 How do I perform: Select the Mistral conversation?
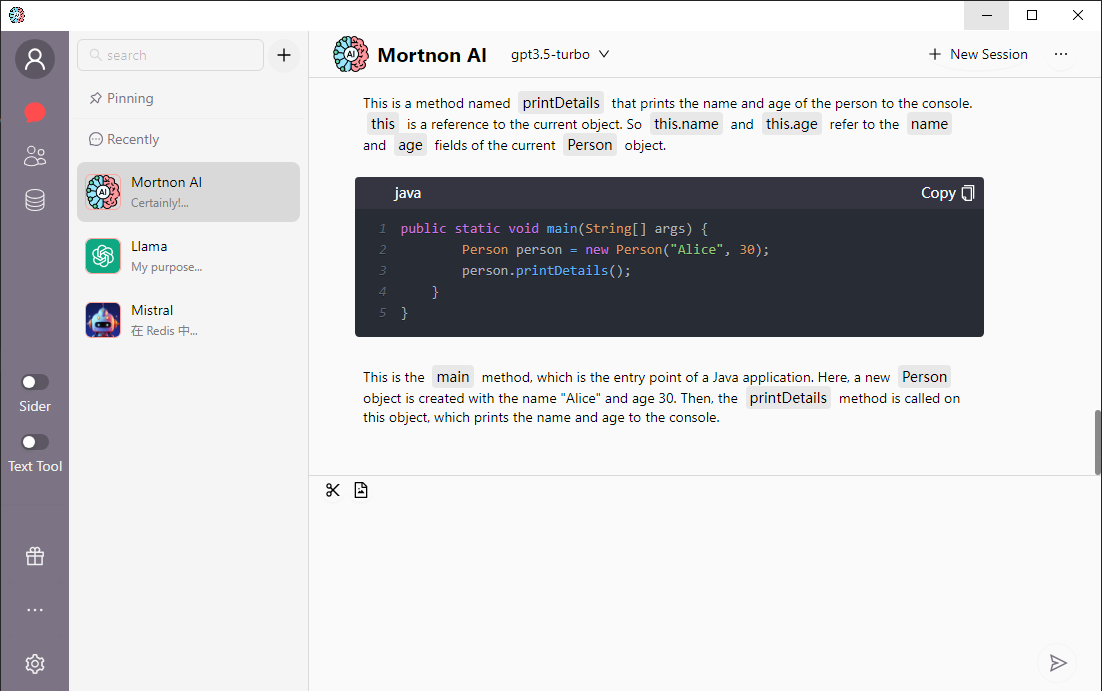(x=188, y=320)
